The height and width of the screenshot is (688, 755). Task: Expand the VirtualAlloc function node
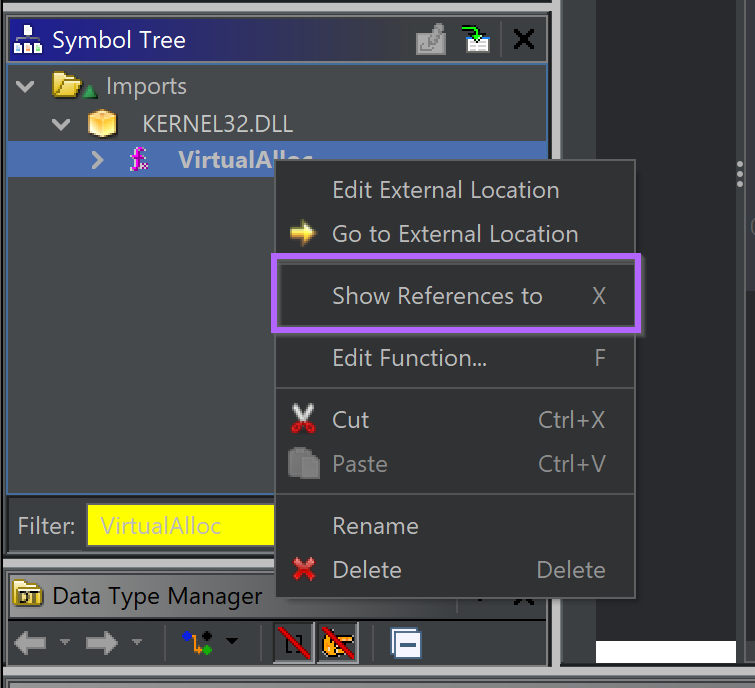(x=97, y=160)
